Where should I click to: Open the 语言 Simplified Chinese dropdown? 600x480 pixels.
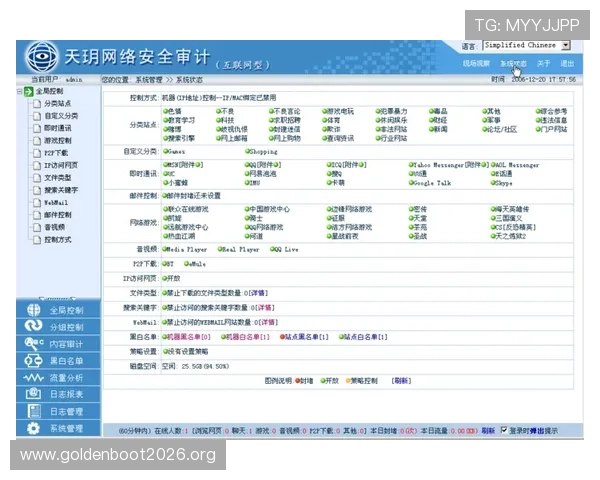pyautogui.click(x=527, y=45)
